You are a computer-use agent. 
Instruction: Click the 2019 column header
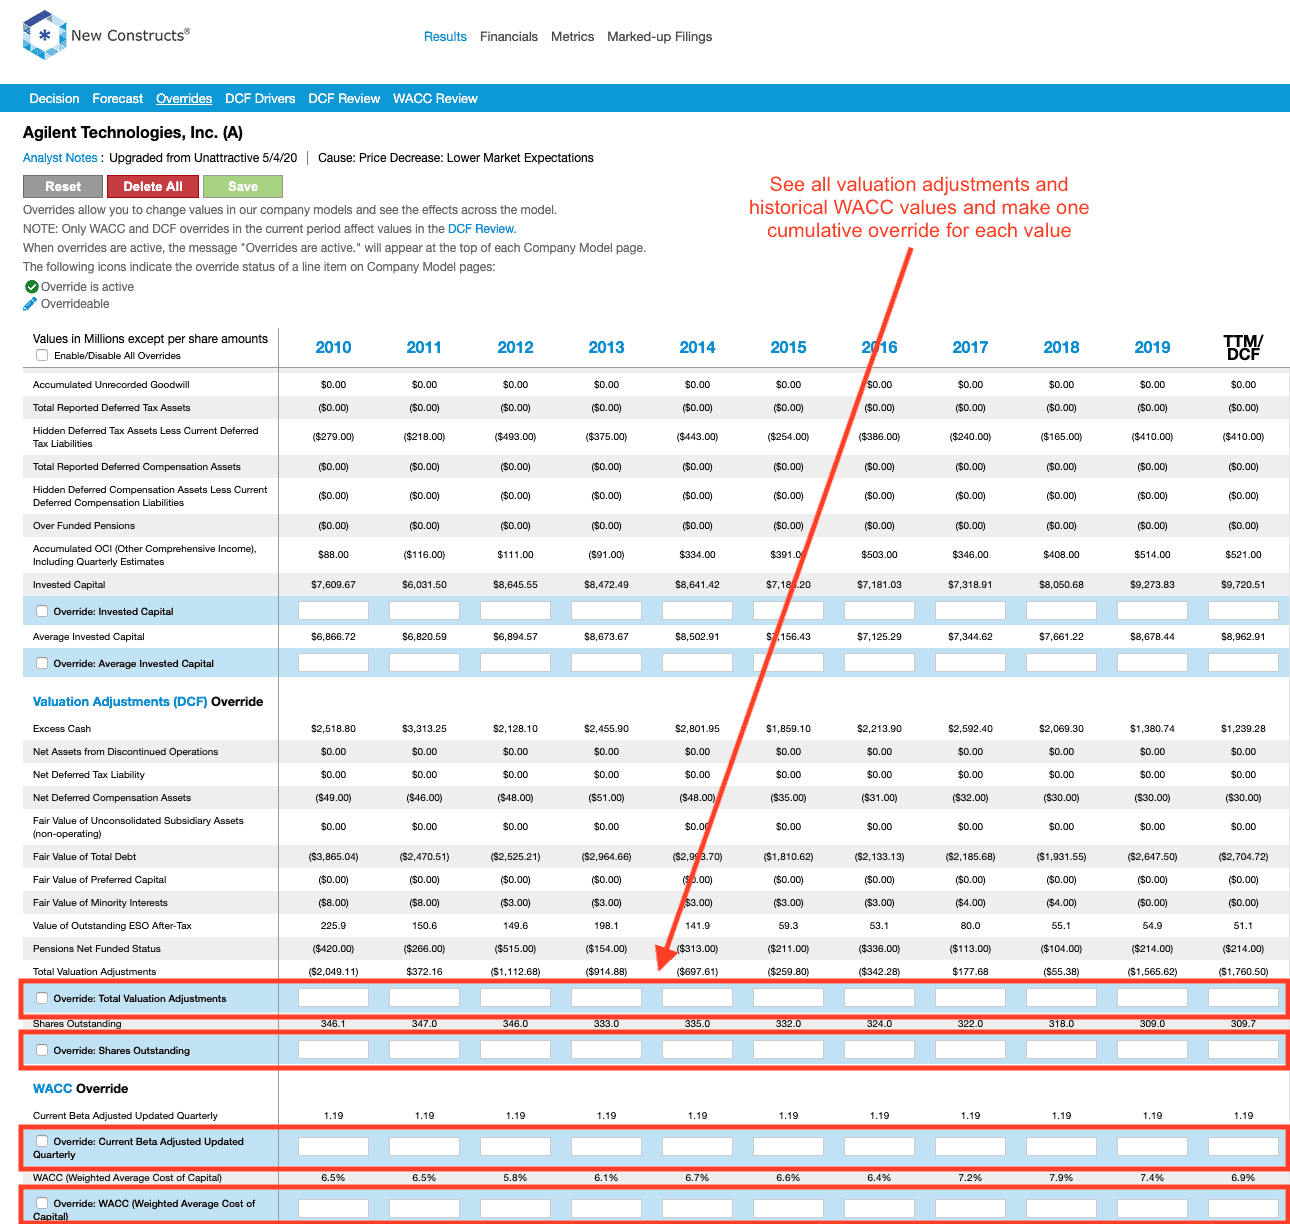coord(1152,347)
